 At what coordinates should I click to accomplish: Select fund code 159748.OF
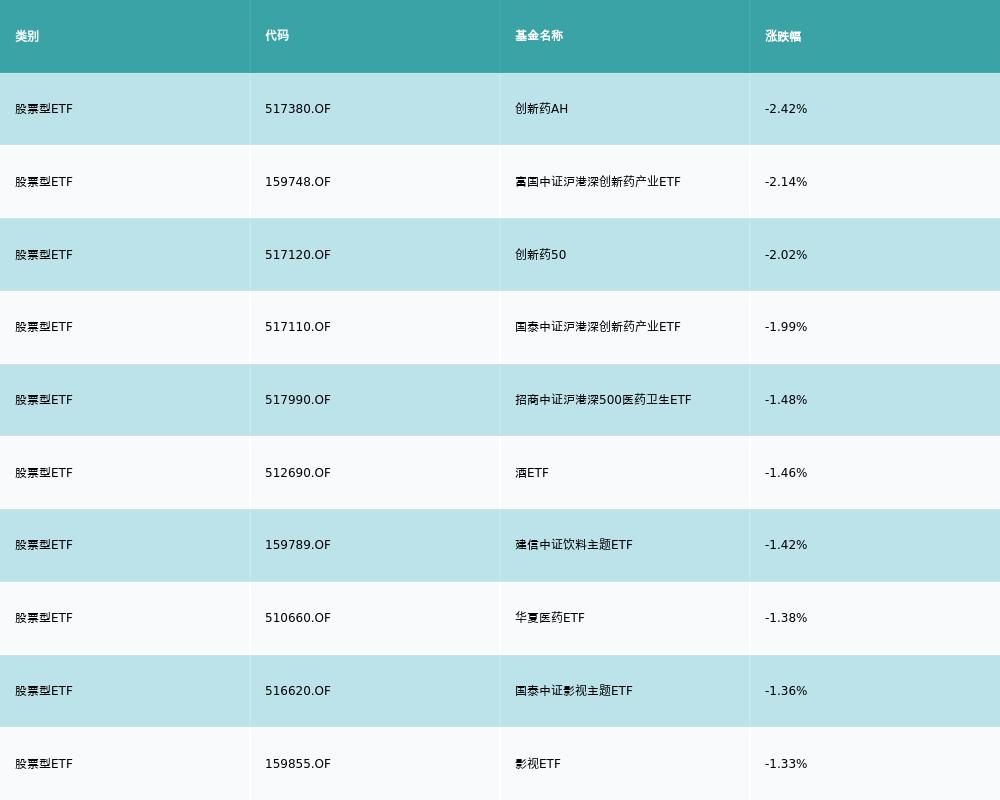click(298, 182)
